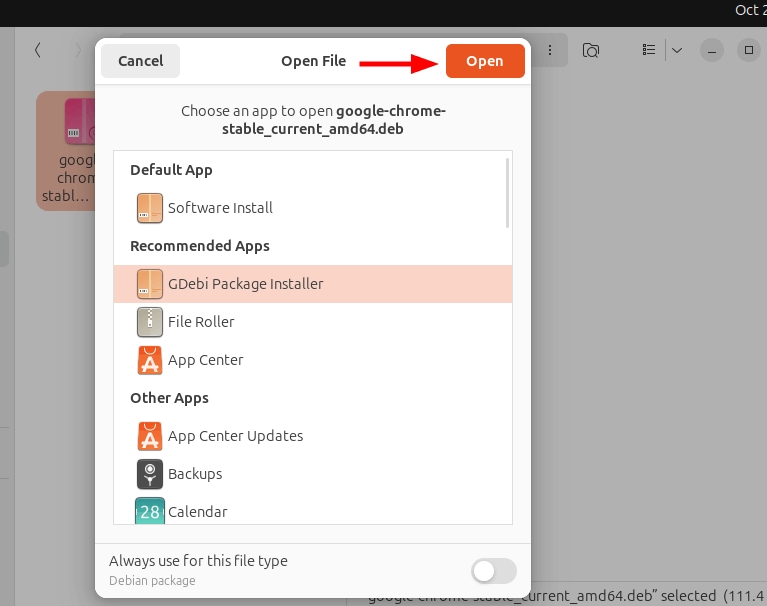Click the App Center icon

coord(150,360)
